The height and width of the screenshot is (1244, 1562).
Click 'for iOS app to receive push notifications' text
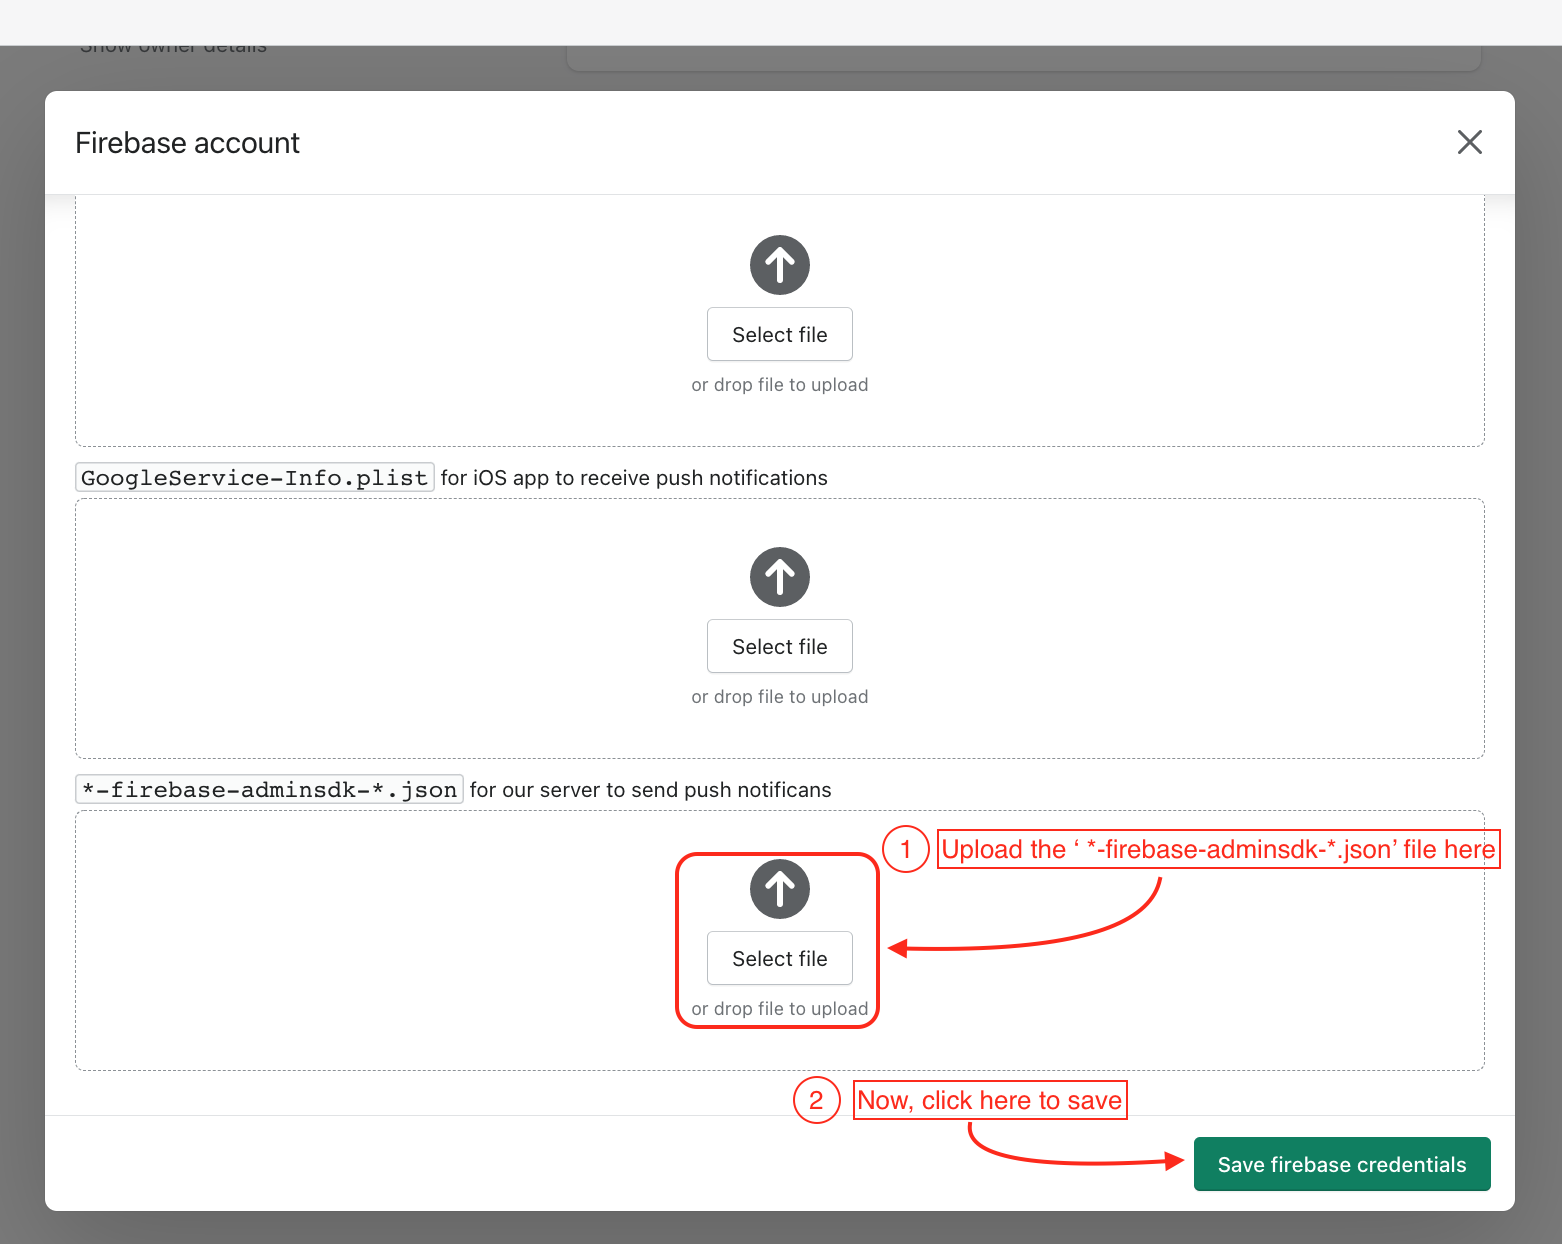(634, 478)
